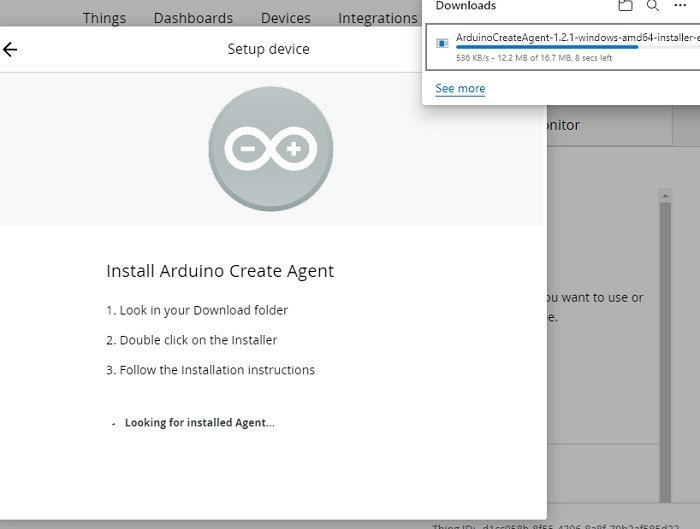Select the ArduinoCreateAgent installer download entry
This screenshot has width=700, height=529.
click(563, 47)
